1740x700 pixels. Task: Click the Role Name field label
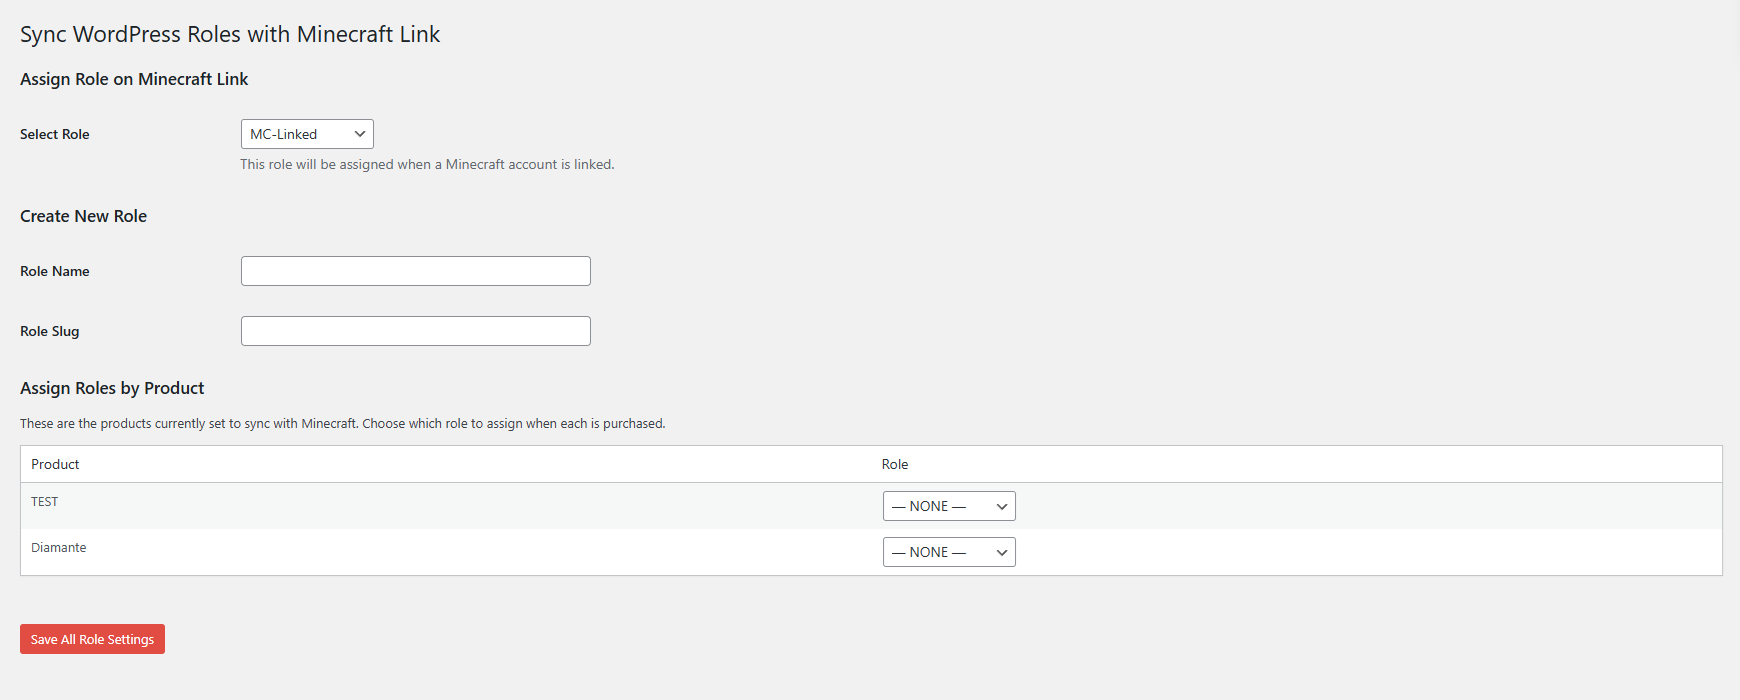pyautogui.click(x=55, y=271)
